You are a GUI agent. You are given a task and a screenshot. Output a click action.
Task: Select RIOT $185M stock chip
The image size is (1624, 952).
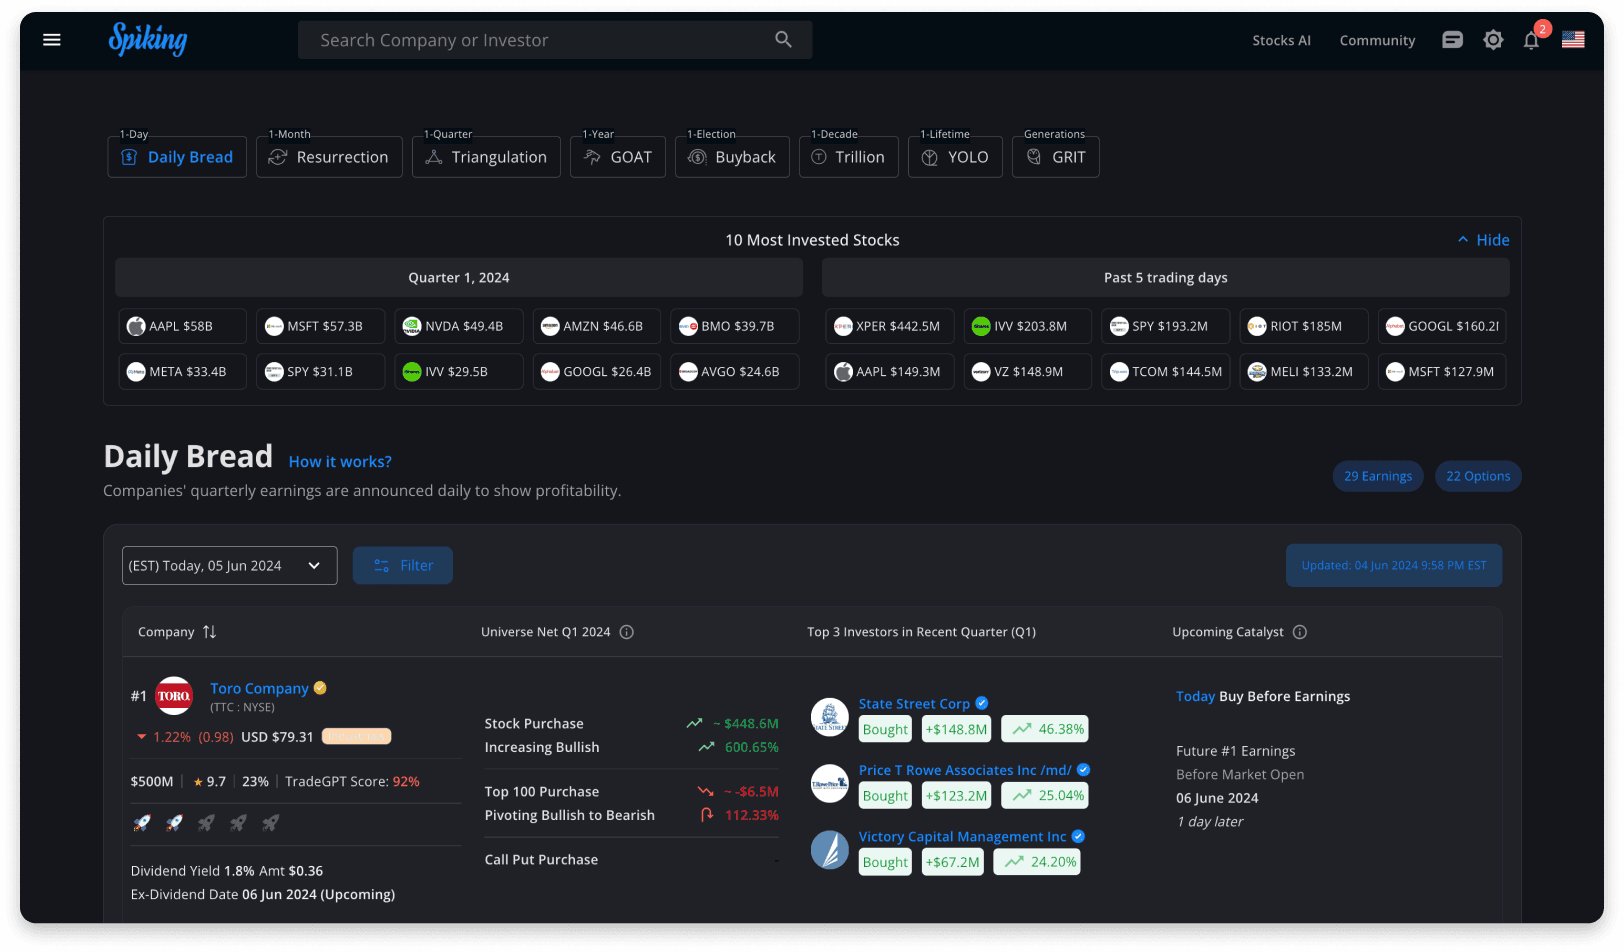1304,326
